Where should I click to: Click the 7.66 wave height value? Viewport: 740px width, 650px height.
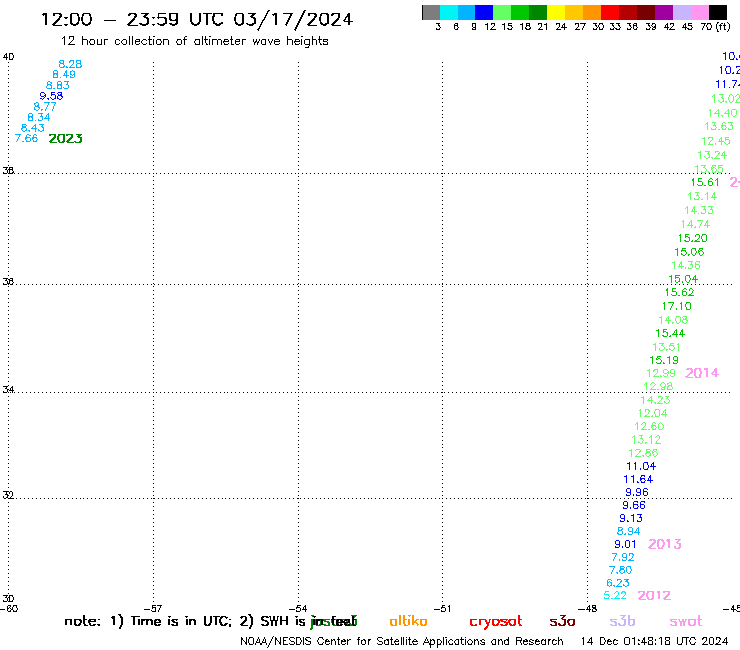coord(26,138)
